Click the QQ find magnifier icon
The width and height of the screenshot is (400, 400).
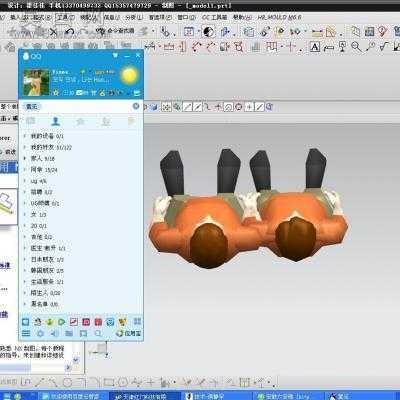click(98, 333)
